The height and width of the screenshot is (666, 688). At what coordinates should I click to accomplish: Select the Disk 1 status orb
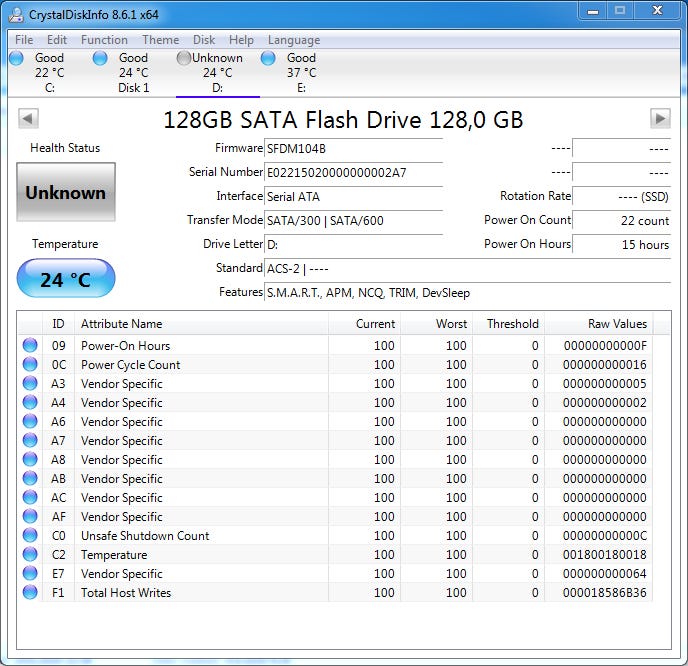coord(100,58)
